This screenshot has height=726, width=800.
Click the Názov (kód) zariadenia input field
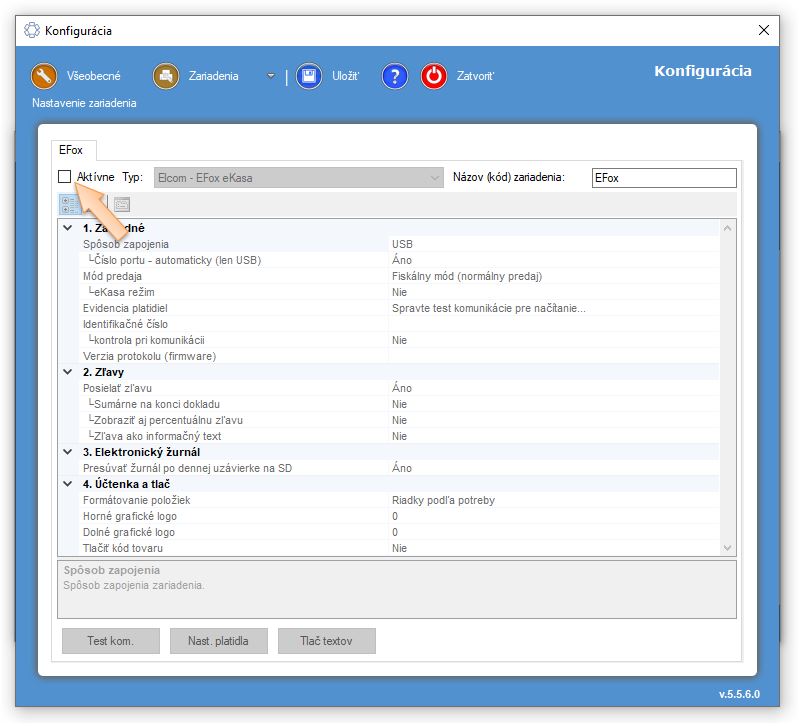(663, 177)
